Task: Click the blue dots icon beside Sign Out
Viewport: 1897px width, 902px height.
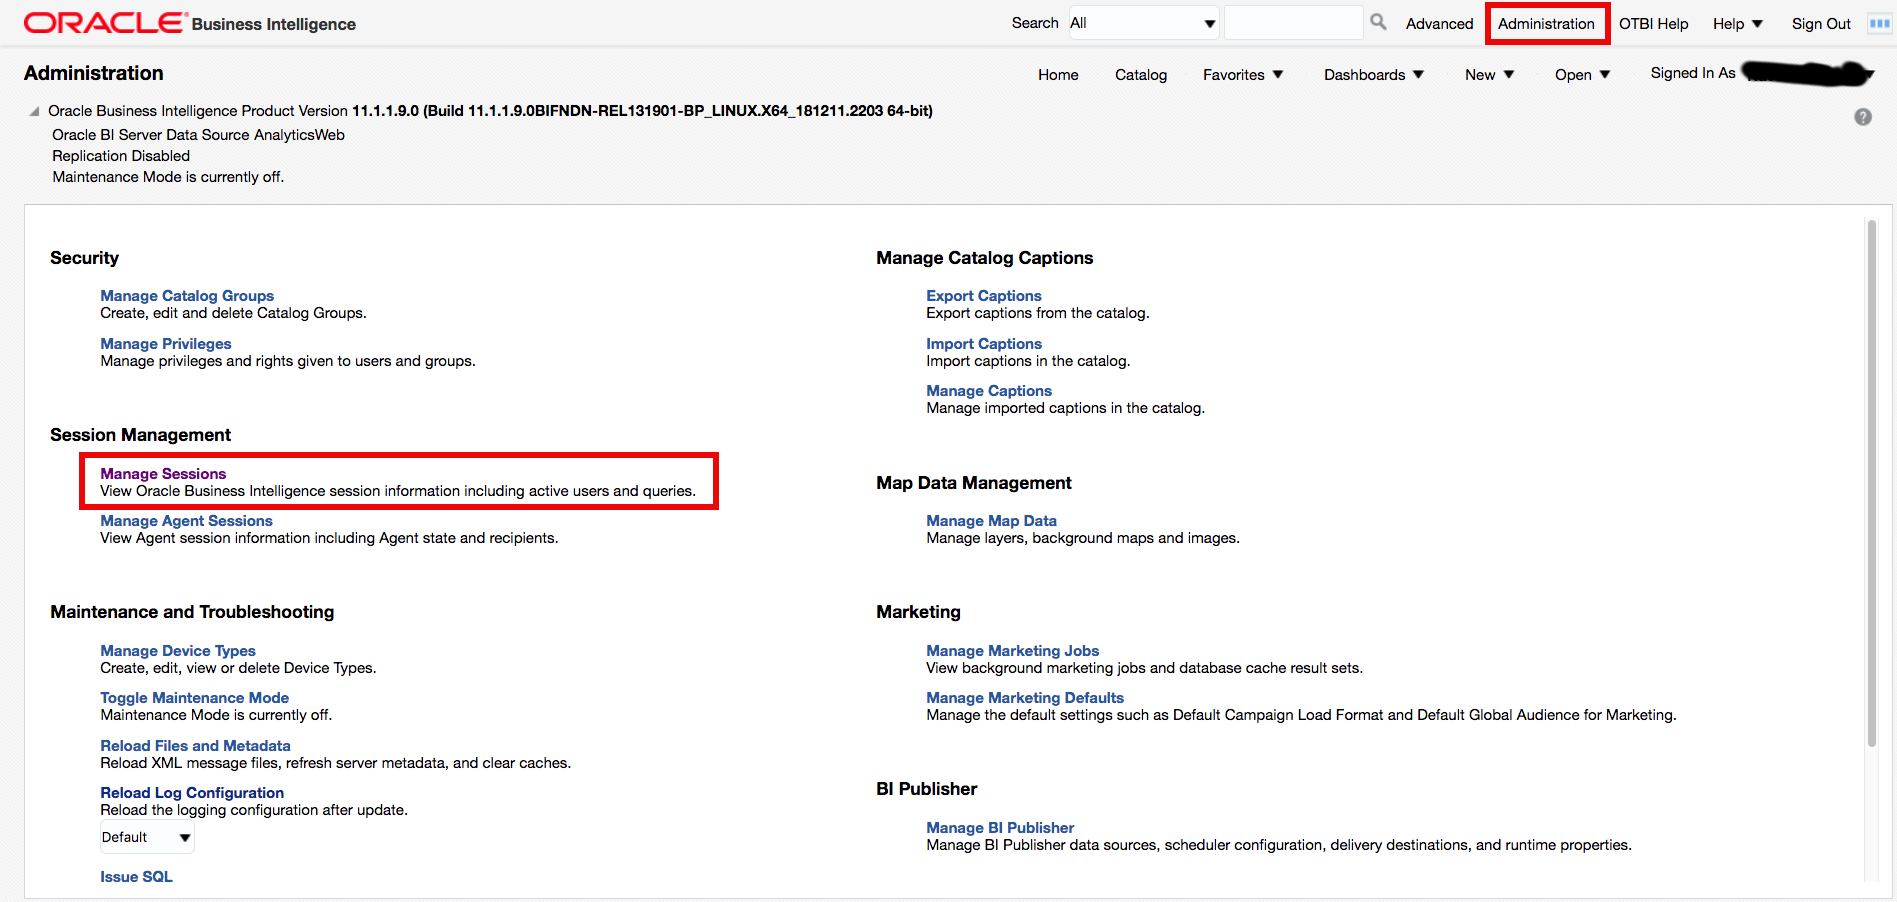Action: 1879,23
